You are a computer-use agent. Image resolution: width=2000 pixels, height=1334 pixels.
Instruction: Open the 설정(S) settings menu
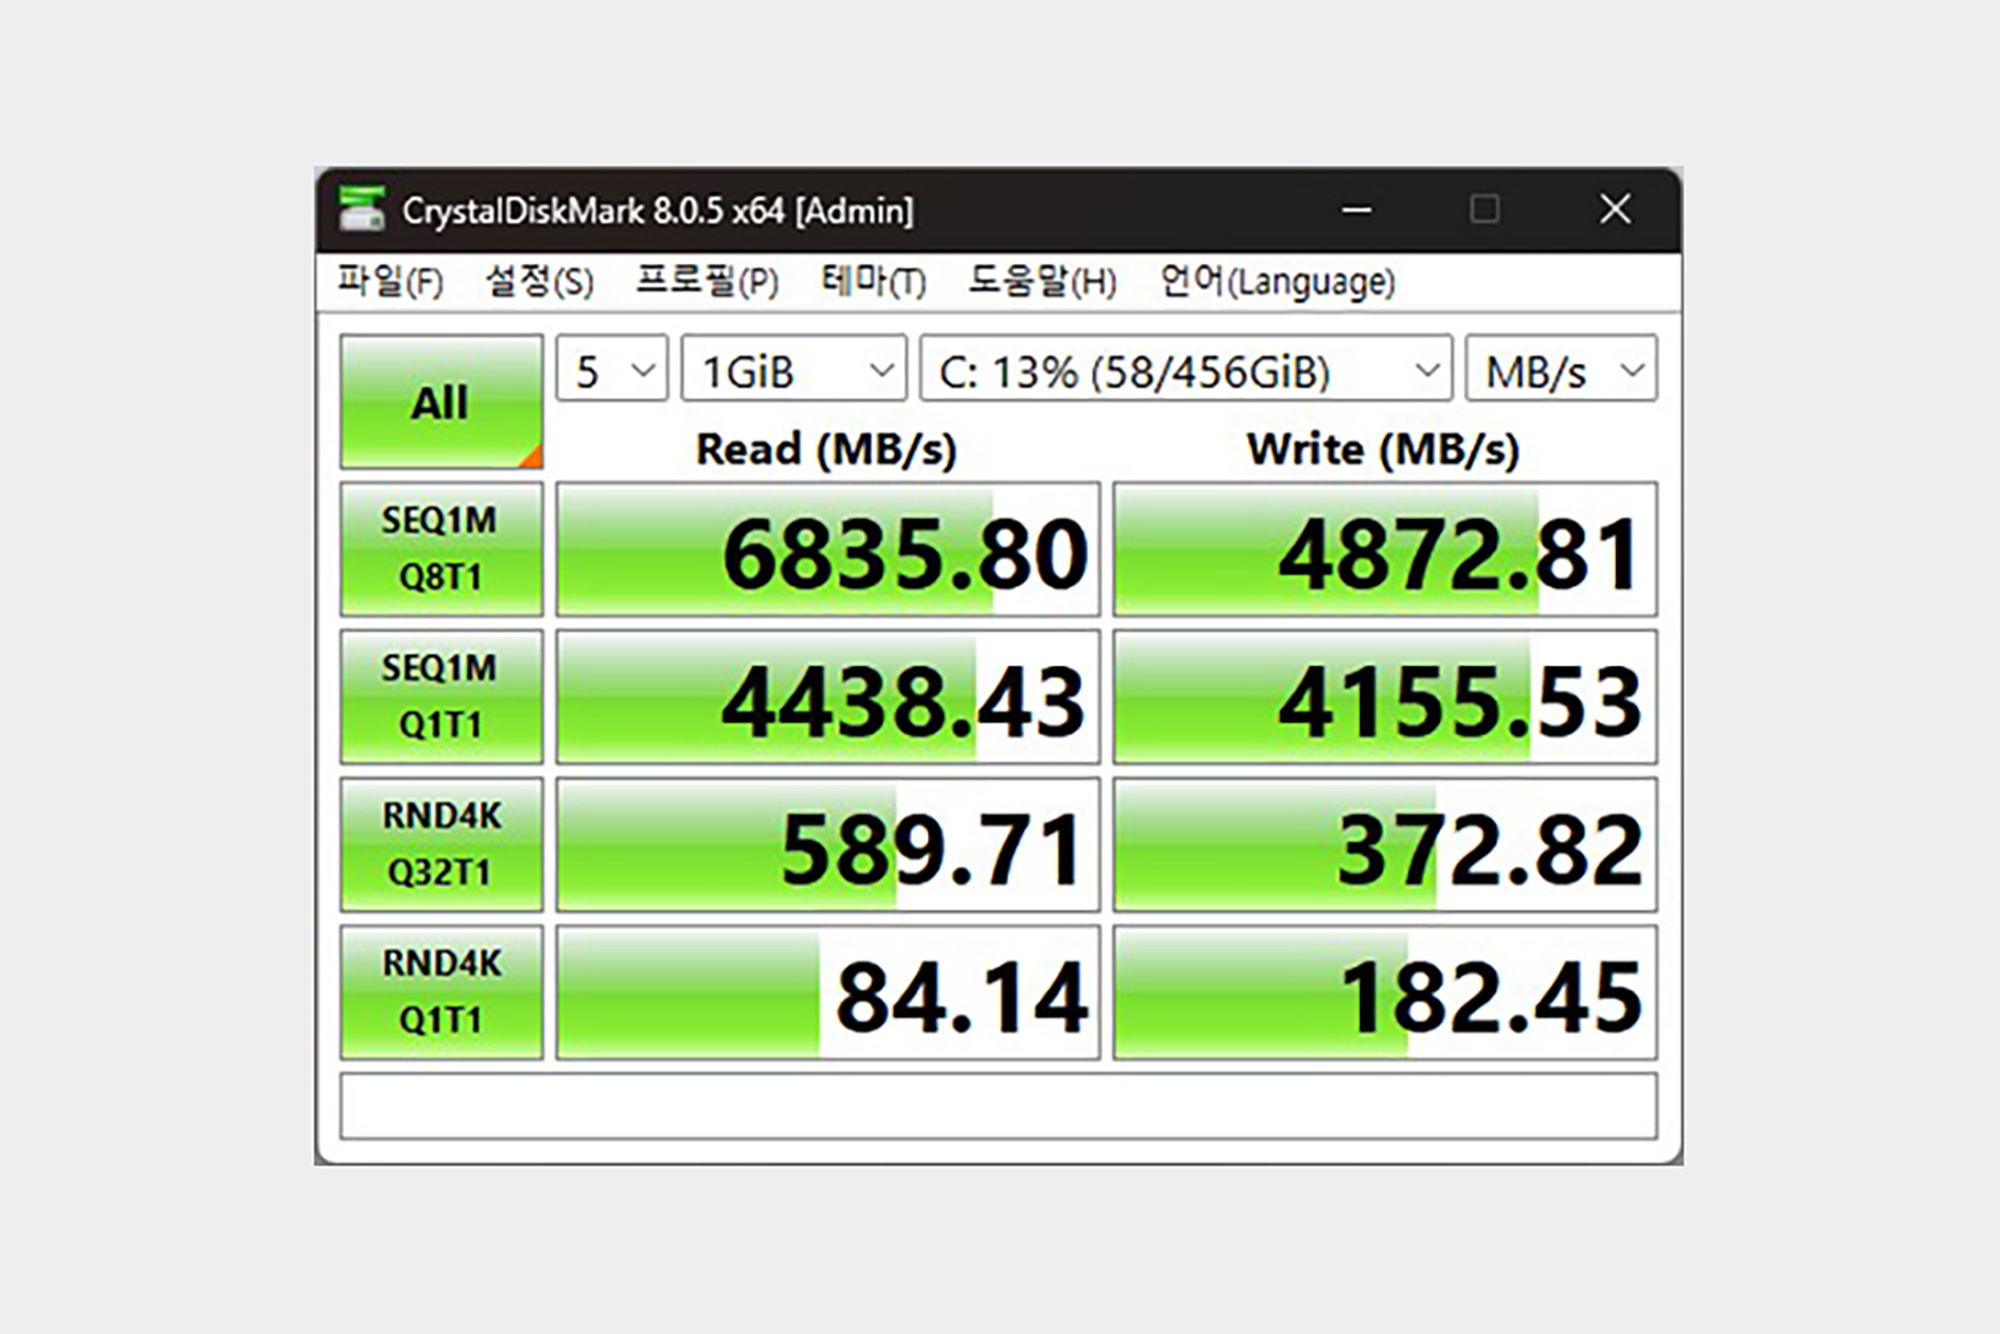(539, 282)
